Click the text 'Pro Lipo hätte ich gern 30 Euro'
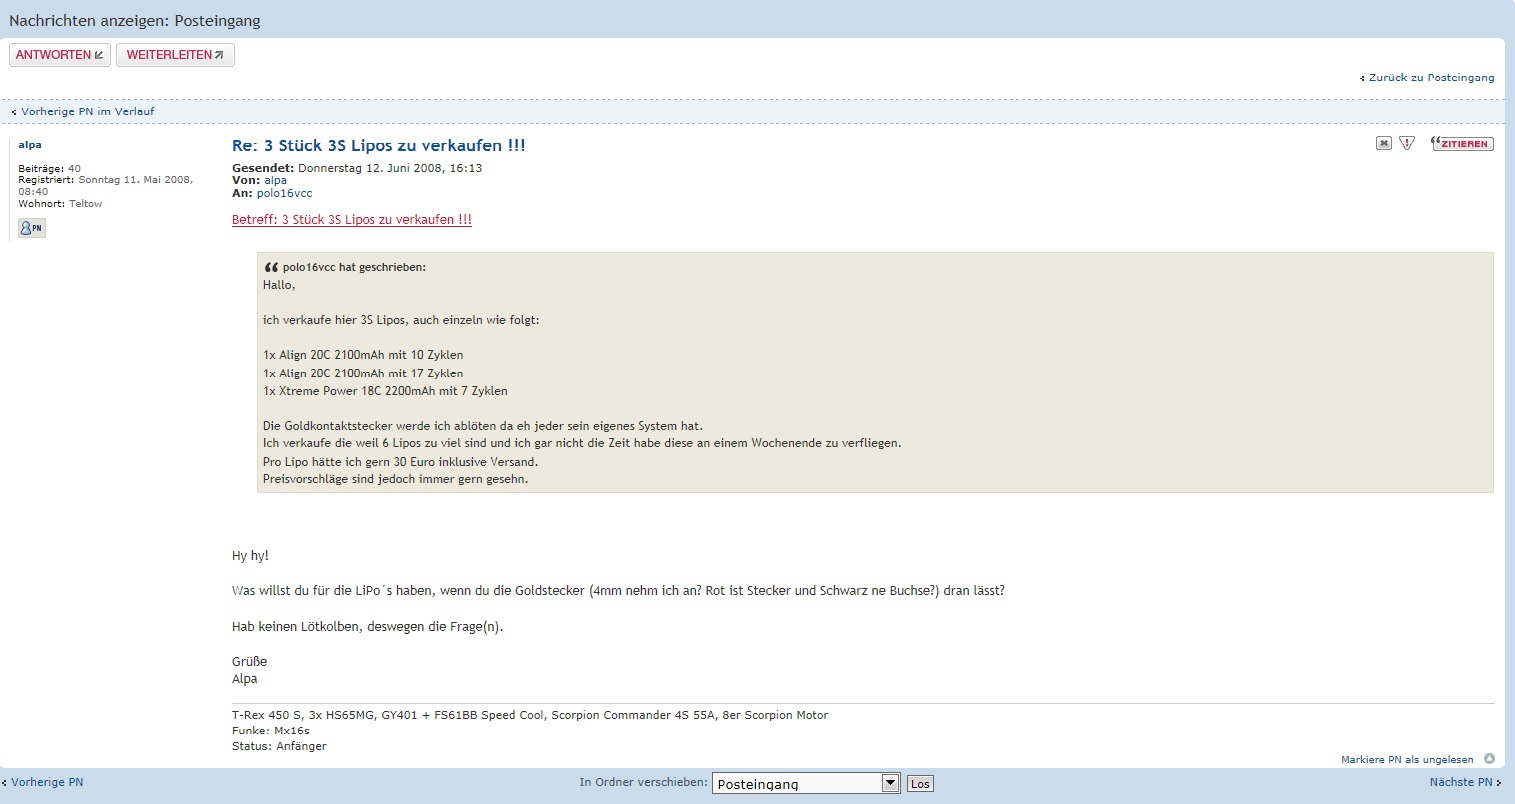Image resolution: width=1515 pixels, height=804 pixels. pos(349,462)
